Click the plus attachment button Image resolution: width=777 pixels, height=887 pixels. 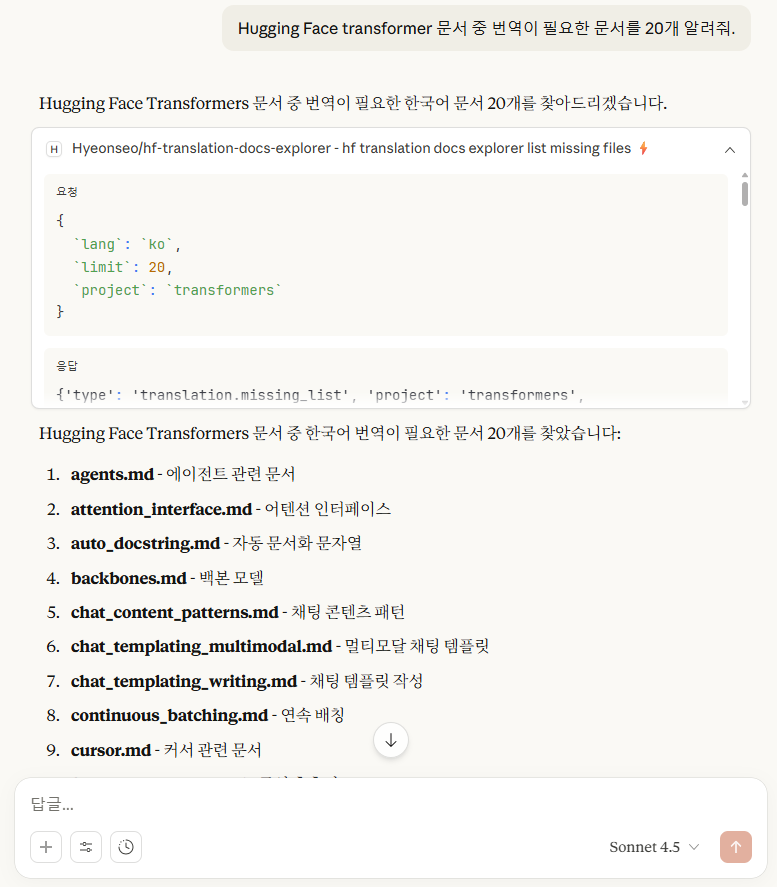(x=46, y=847)
